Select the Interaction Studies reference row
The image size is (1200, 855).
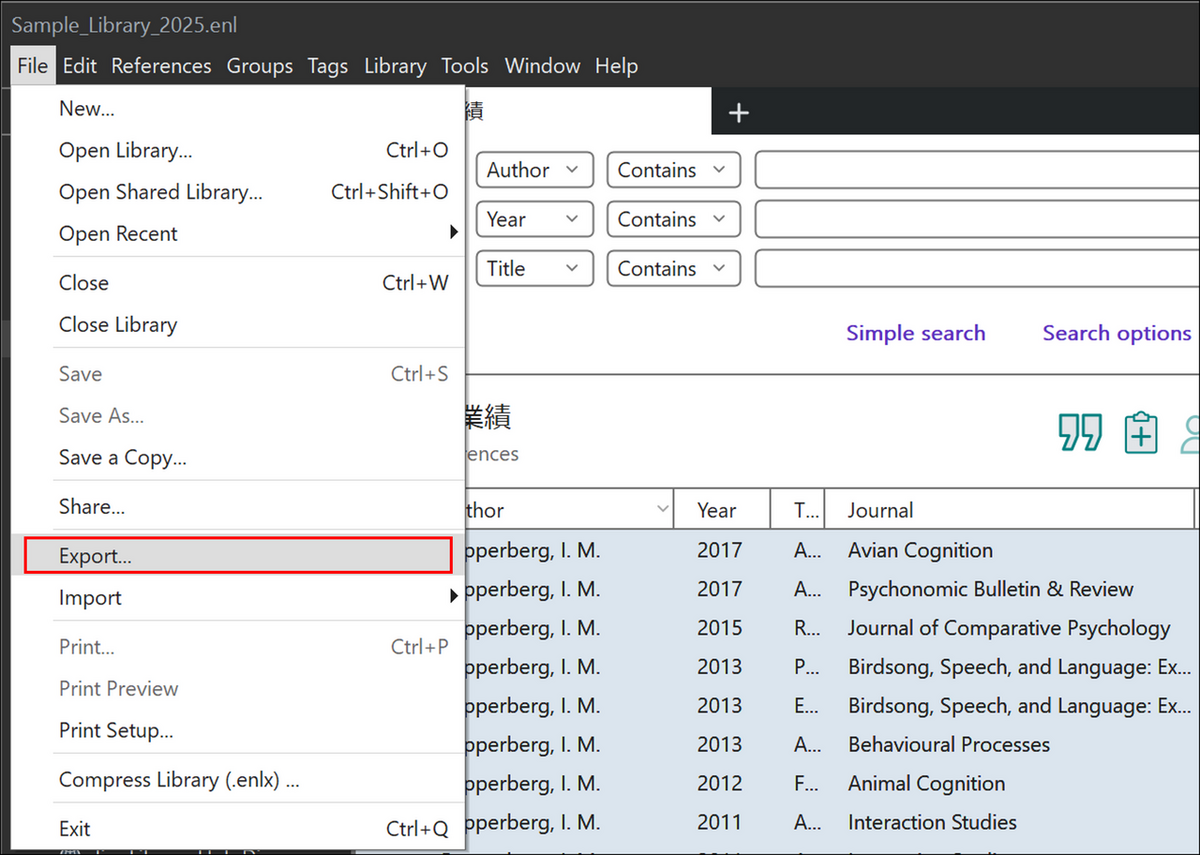tap(832, 822)
